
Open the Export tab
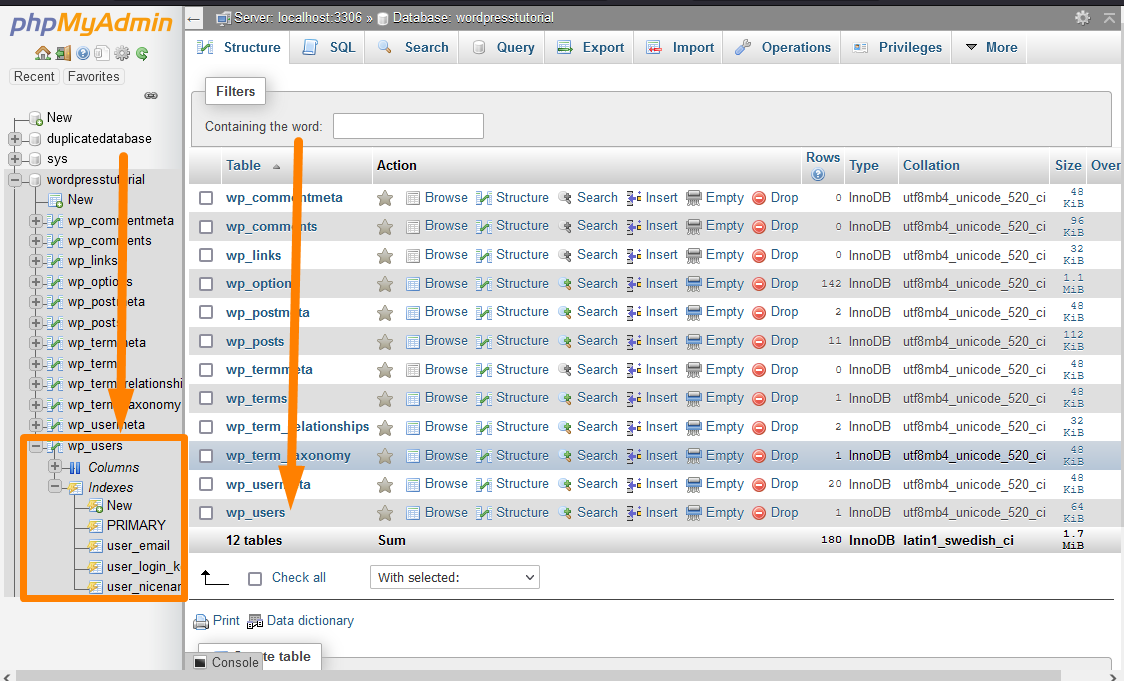click(591, 47)
